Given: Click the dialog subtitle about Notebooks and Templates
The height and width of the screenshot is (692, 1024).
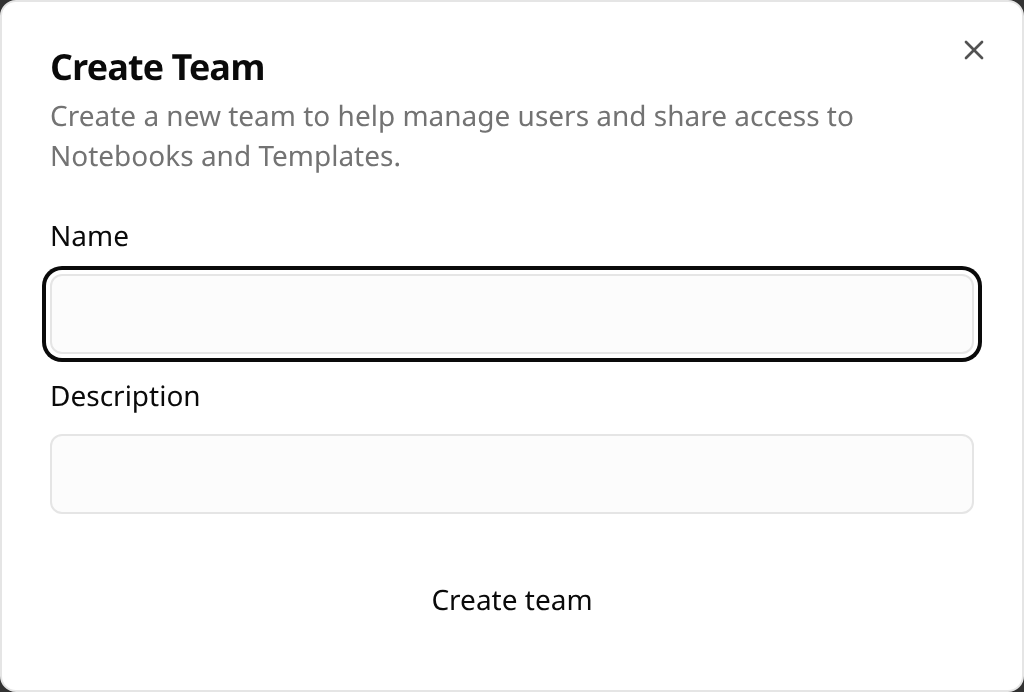Looking at the screenshot, I should (451, 136).
